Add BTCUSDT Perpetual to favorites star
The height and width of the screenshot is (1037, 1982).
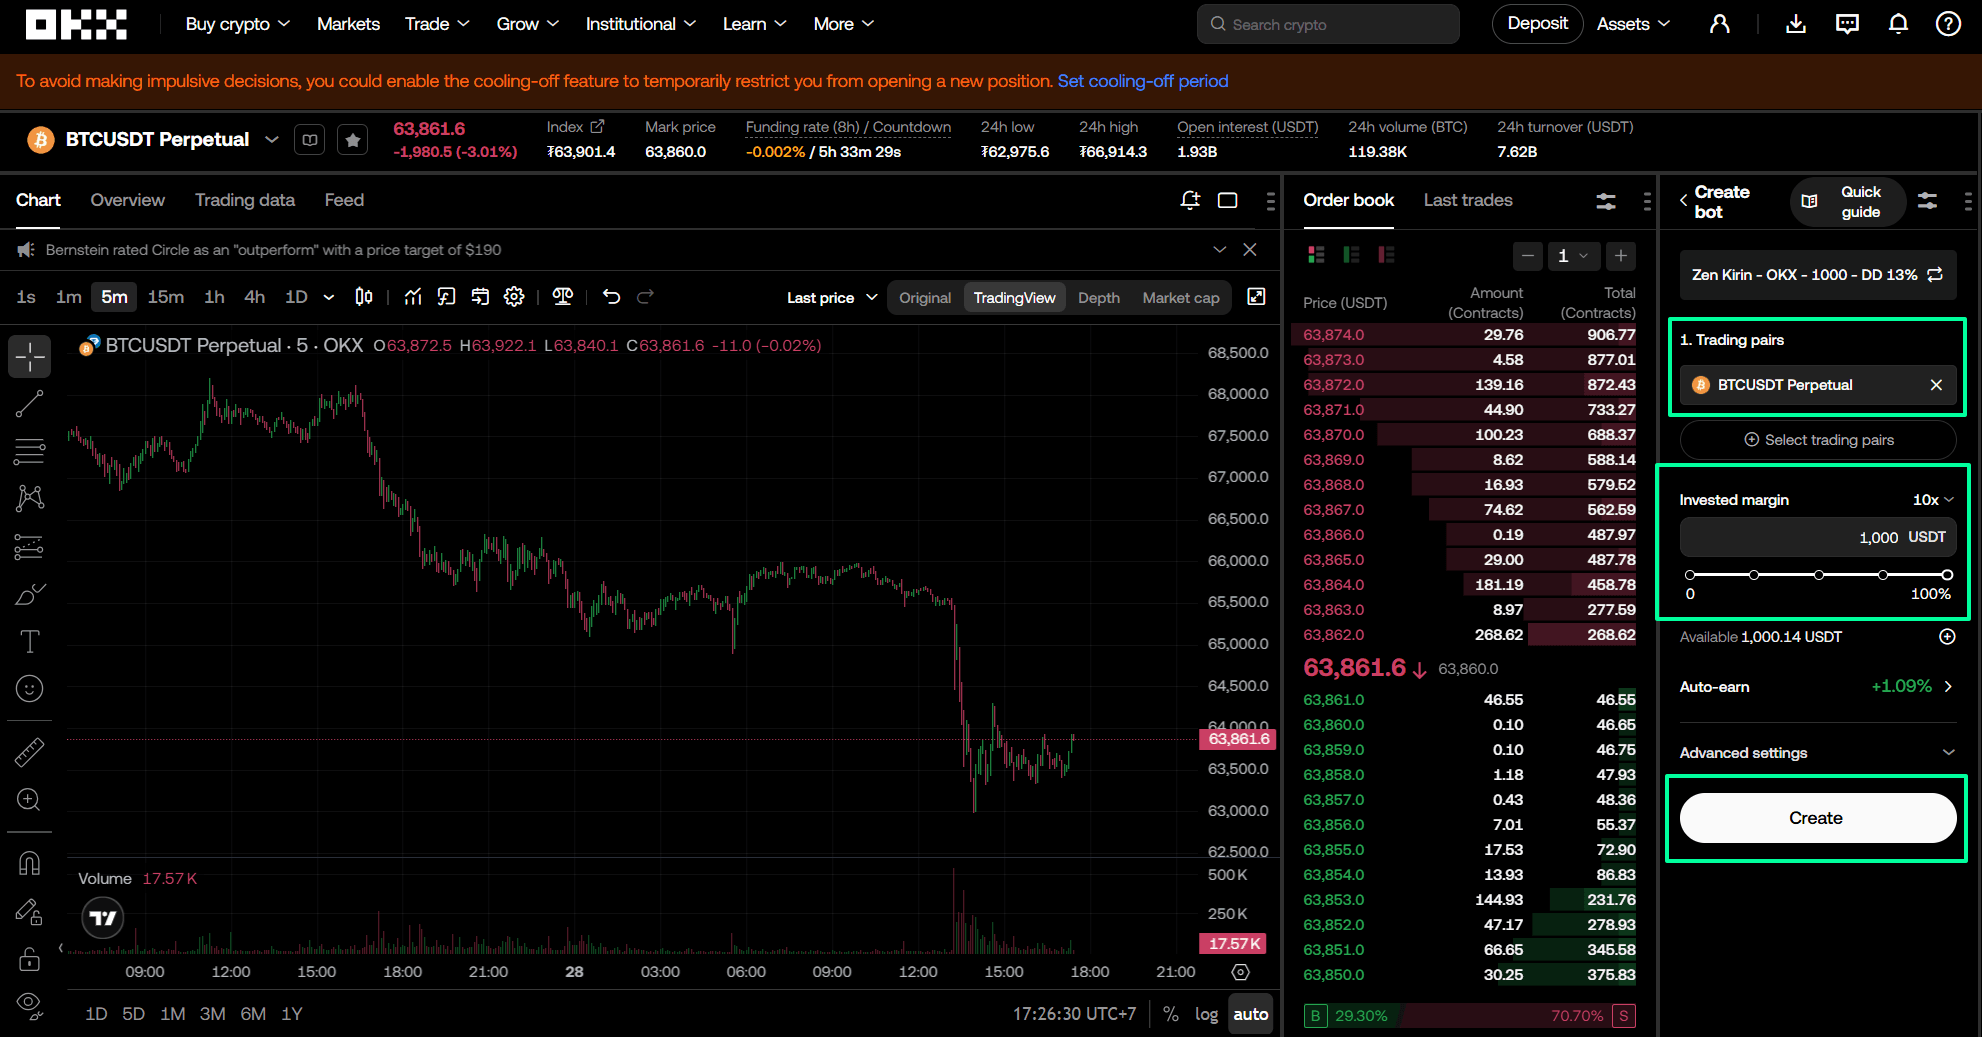[x=352, y=141]
